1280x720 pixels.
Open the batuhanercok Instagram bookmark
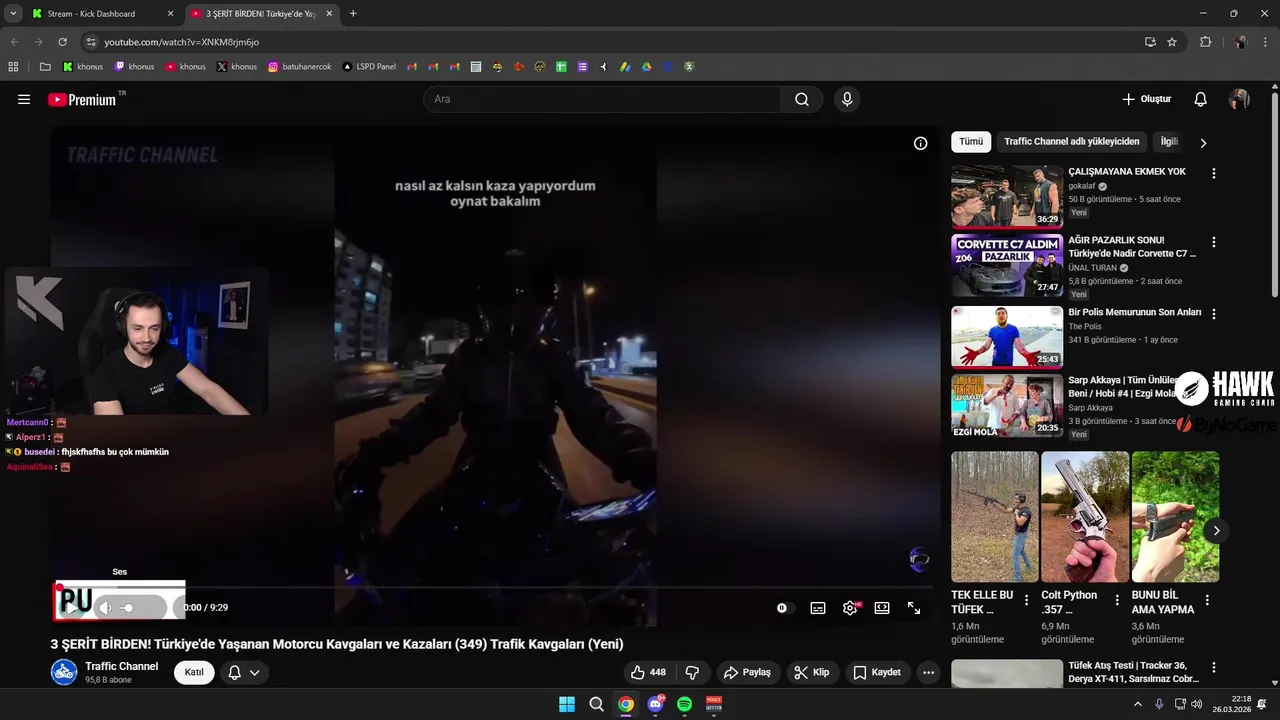click(299, 67)
